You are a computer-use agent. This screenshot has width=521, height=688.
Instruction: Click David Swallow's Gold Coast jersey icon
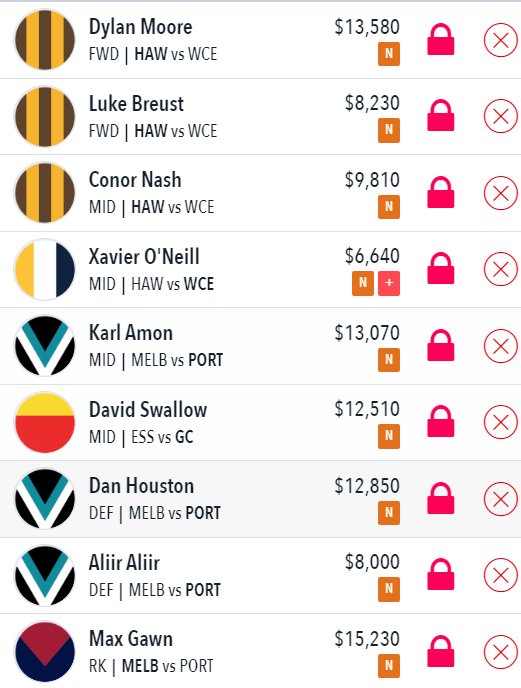click(x=44, y=423)
